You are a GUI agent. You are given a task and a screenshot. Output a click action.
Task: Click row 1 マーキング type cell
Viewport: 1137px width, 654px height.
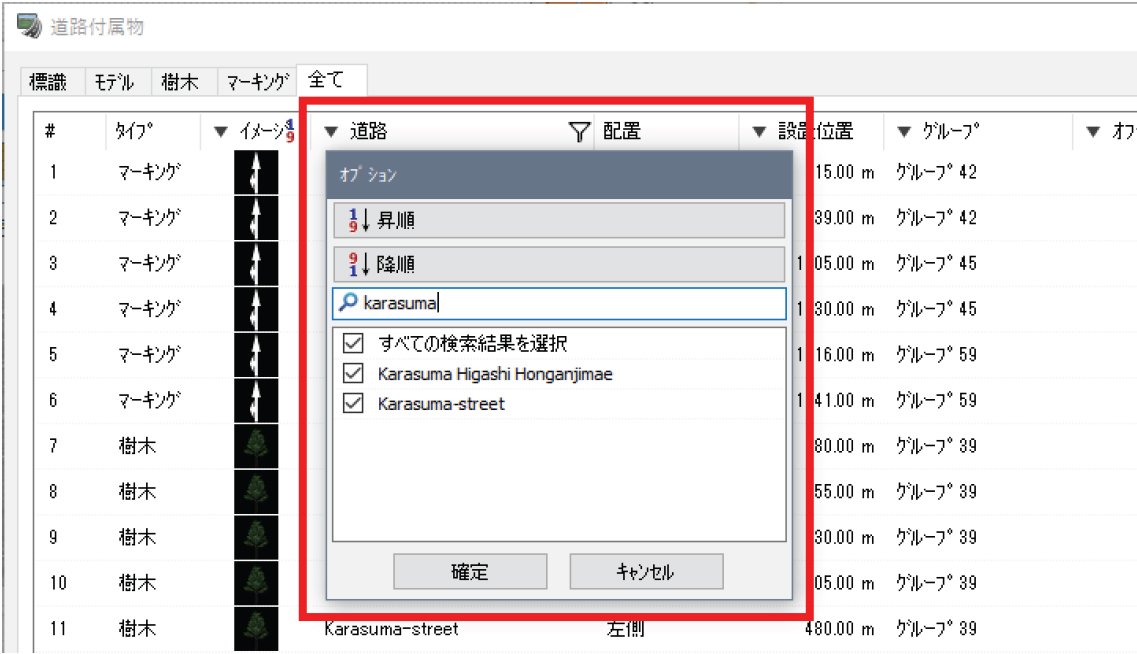(x=149, y=173)
